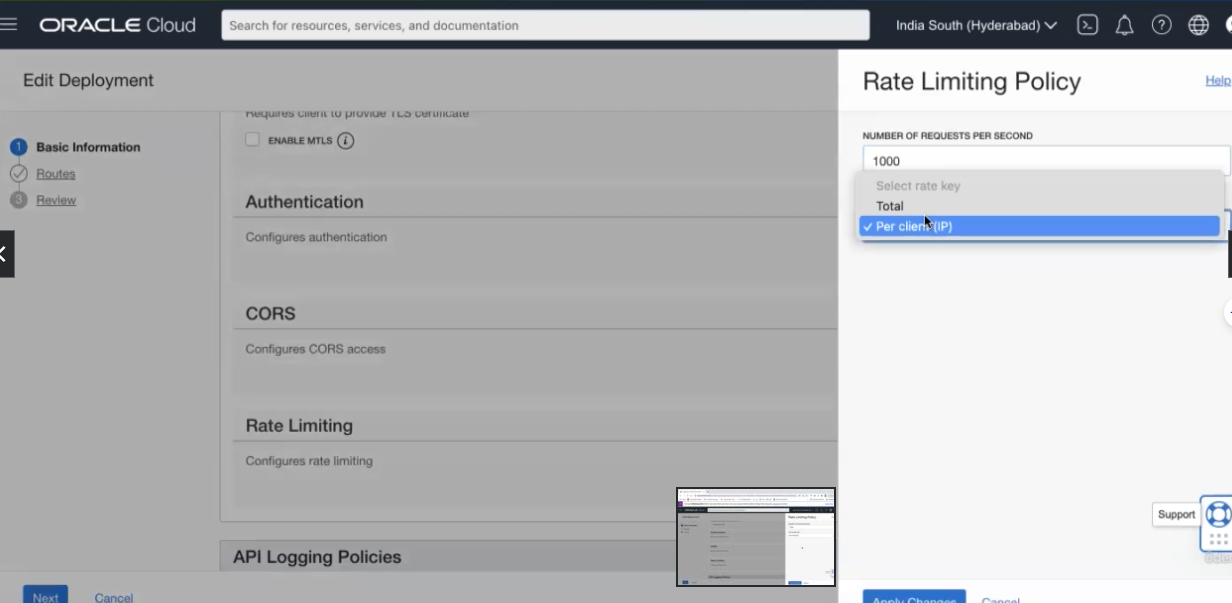Image resolution: width=1232 pixels, height=603 pixels.
Task: Open the Help link in the policy panel
Action: (1217, 80)
